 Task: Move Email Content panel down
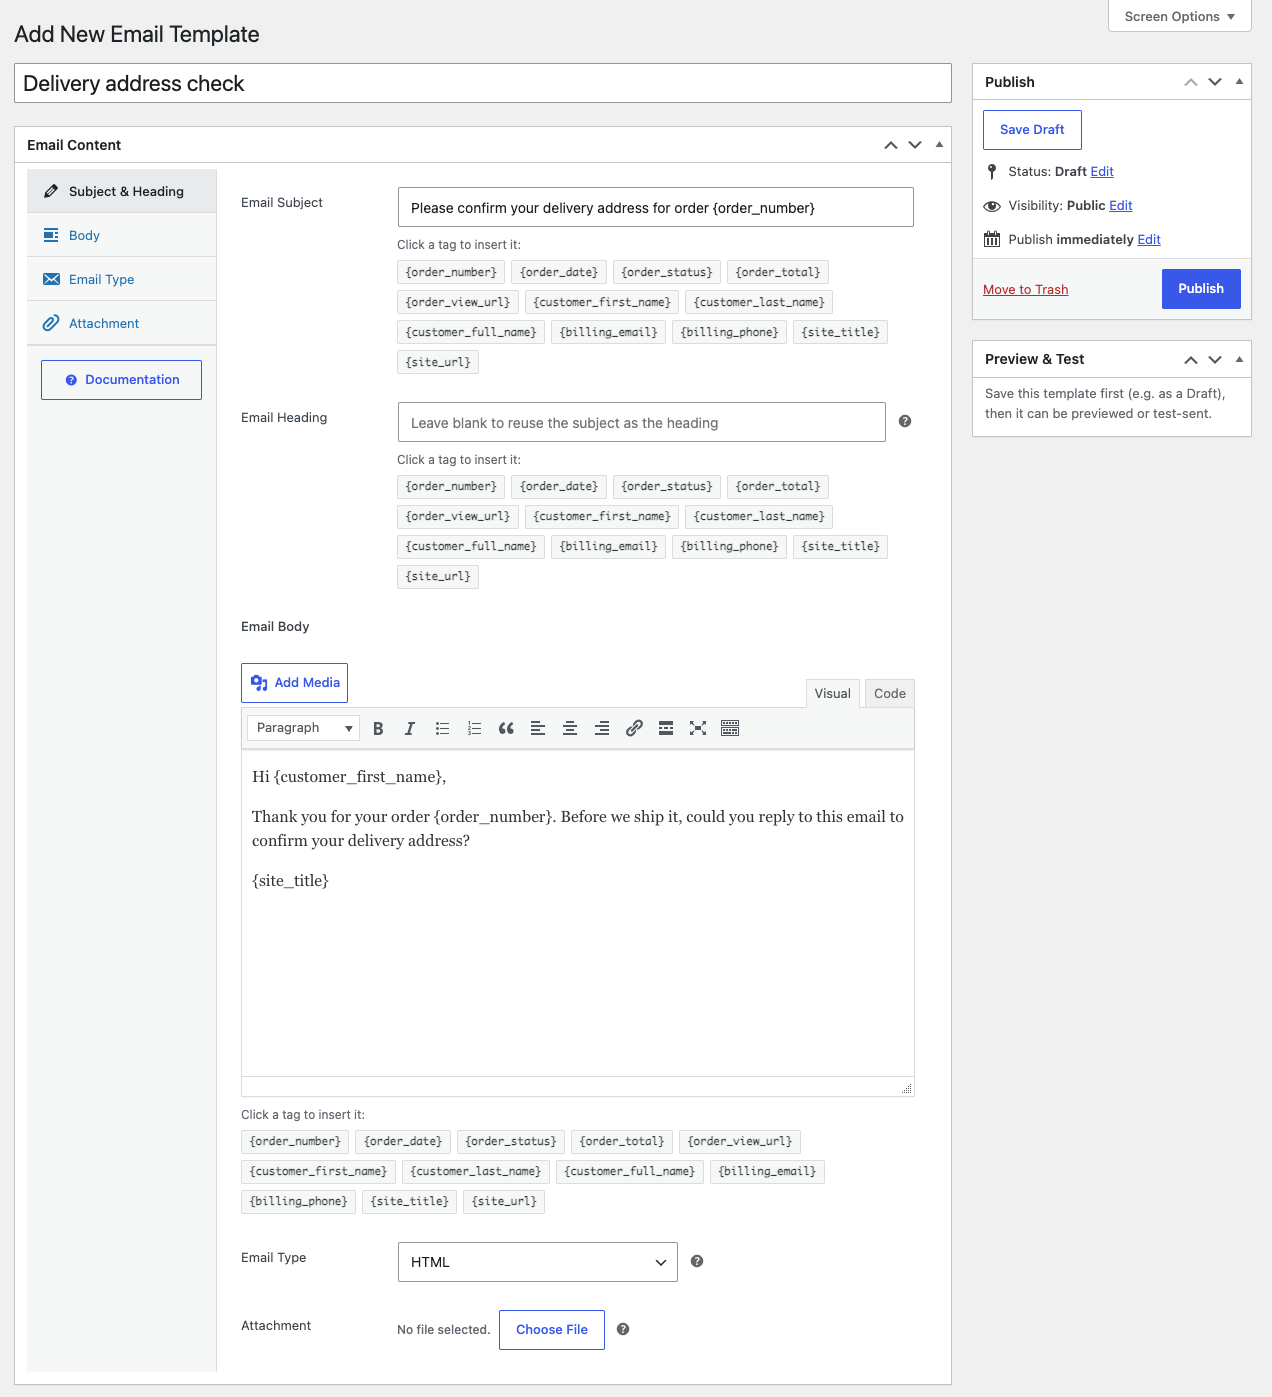click(915, 145)
